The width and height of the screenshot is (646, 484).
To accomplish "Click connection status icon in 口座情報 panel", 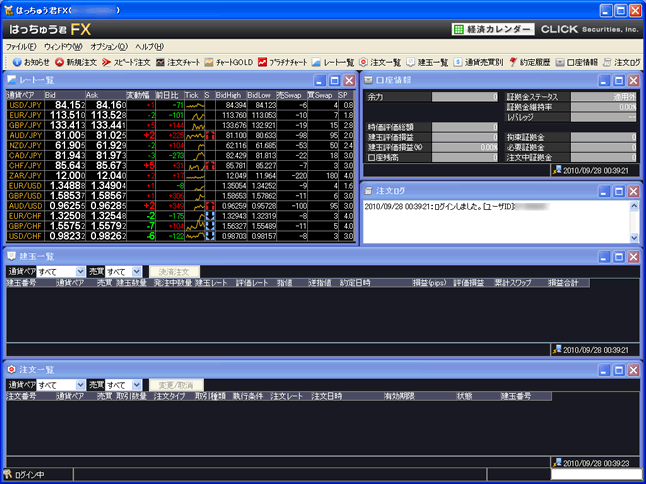I will (557, 170).
